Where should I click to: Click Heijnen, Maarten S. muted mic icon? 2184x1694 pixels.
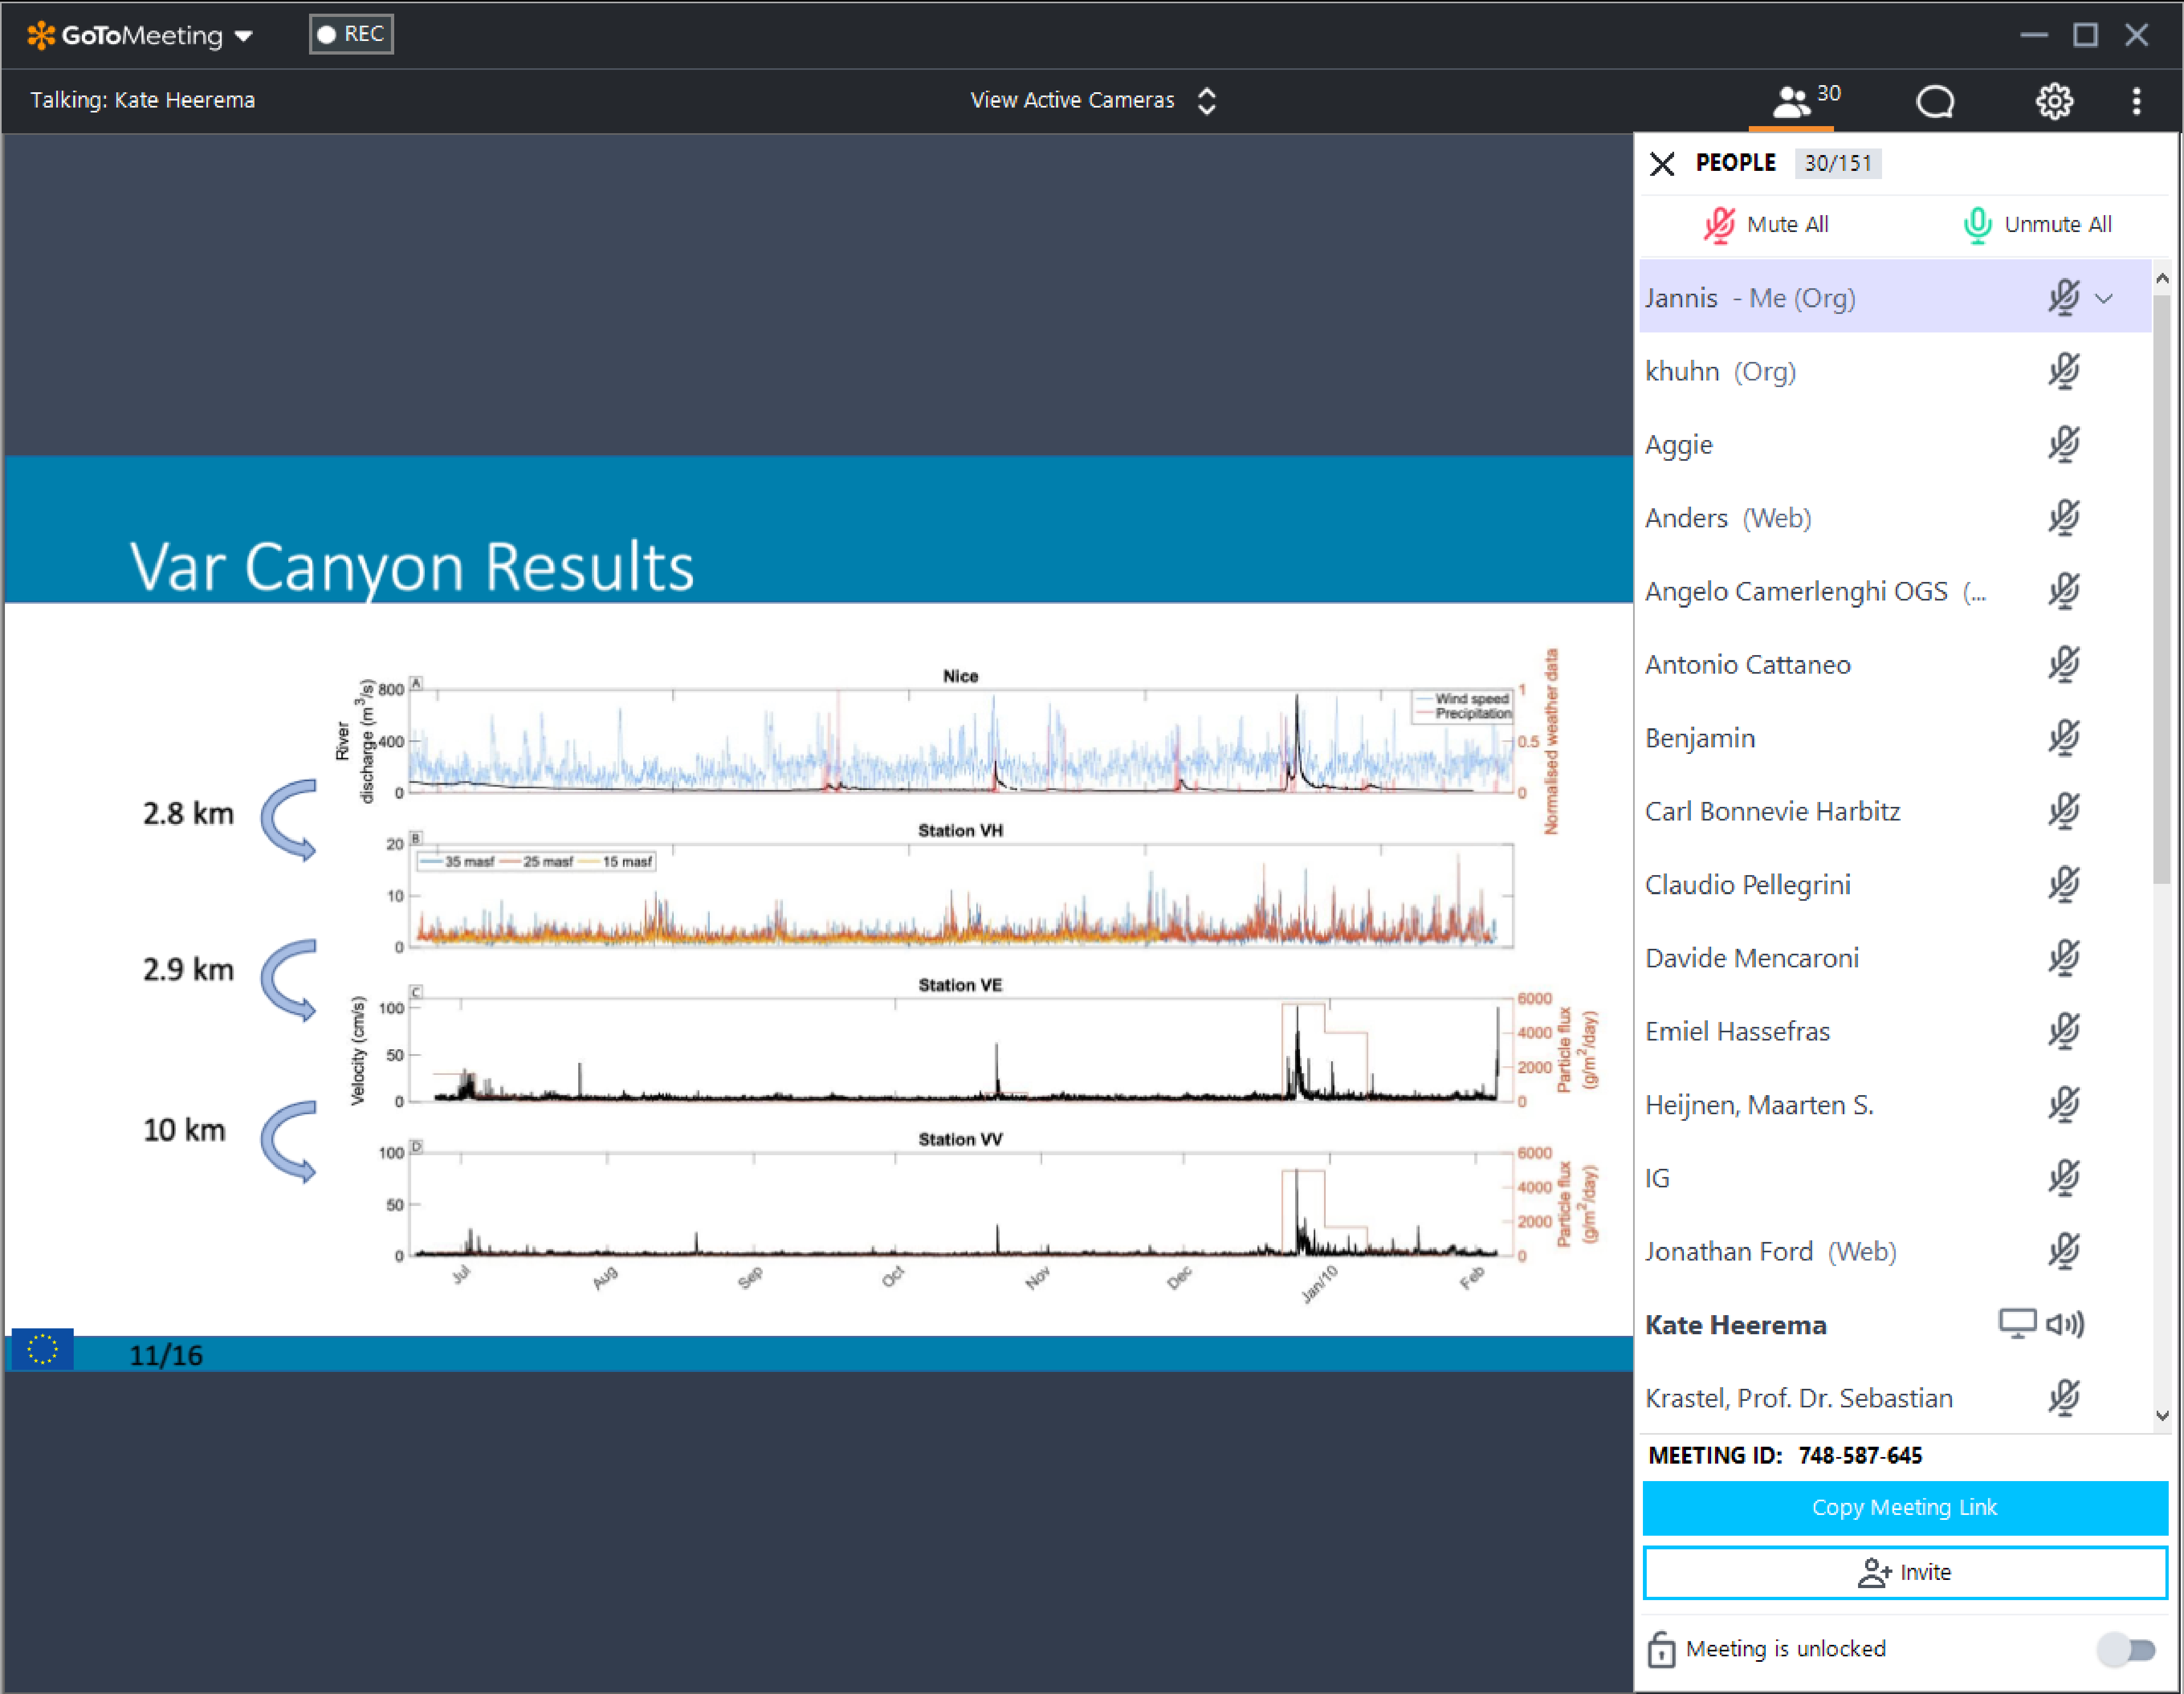pos(2063,1104)
